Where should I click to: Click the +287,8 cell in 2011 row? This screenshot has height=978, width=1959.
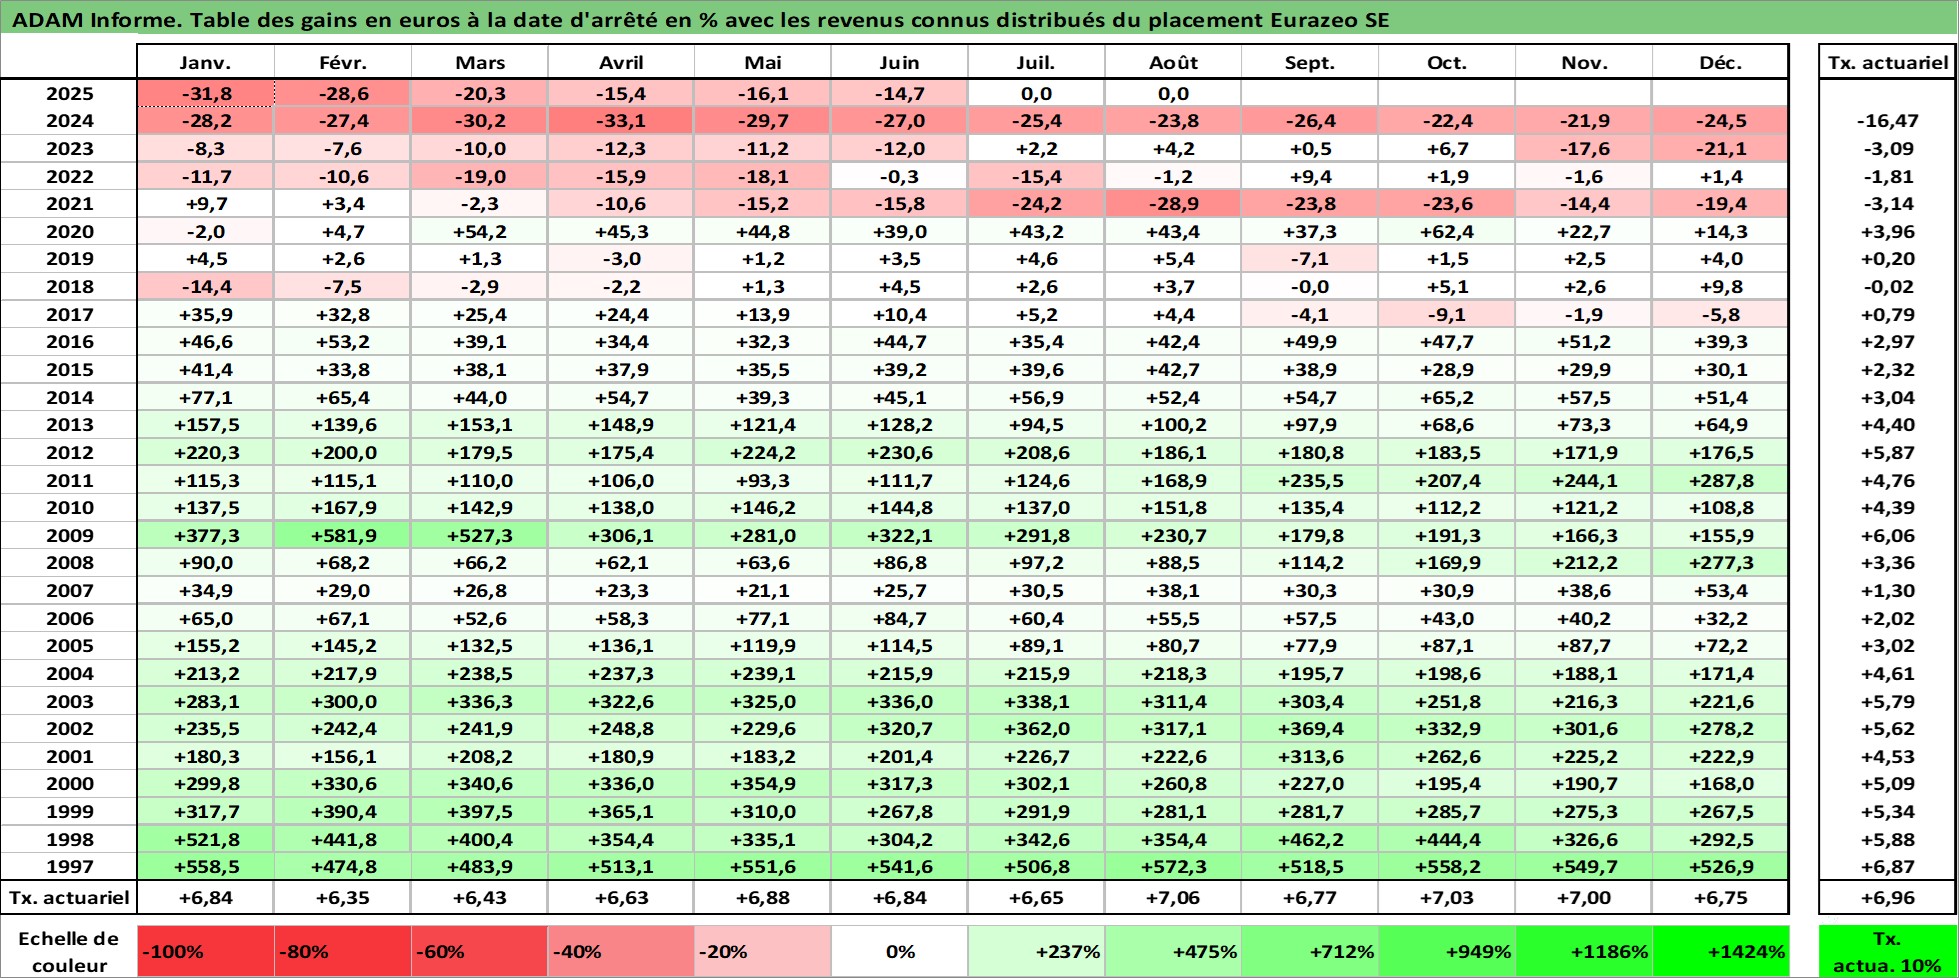click(x=1720, y=481)
